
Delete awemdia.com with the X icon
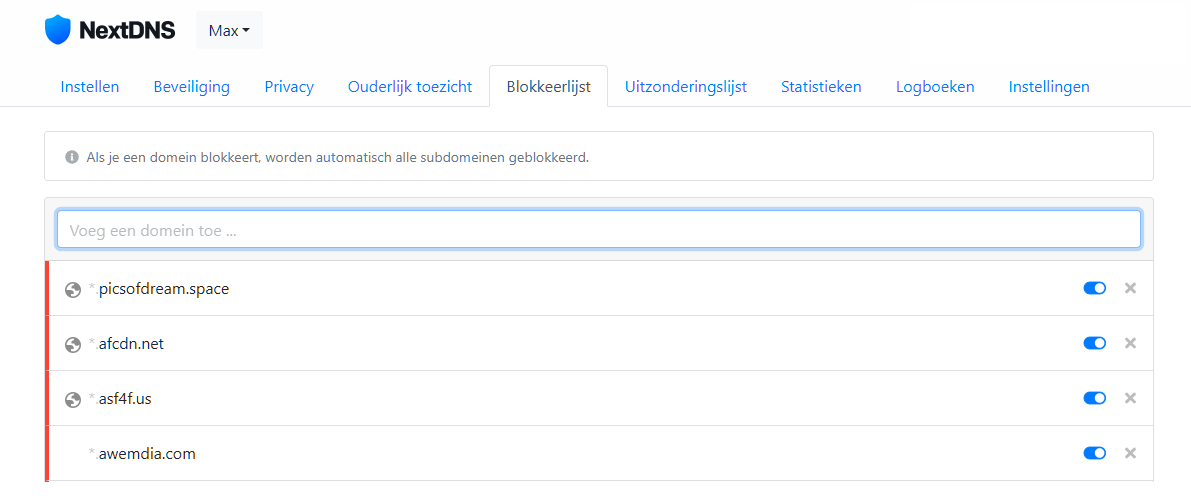coord(1130,453)
